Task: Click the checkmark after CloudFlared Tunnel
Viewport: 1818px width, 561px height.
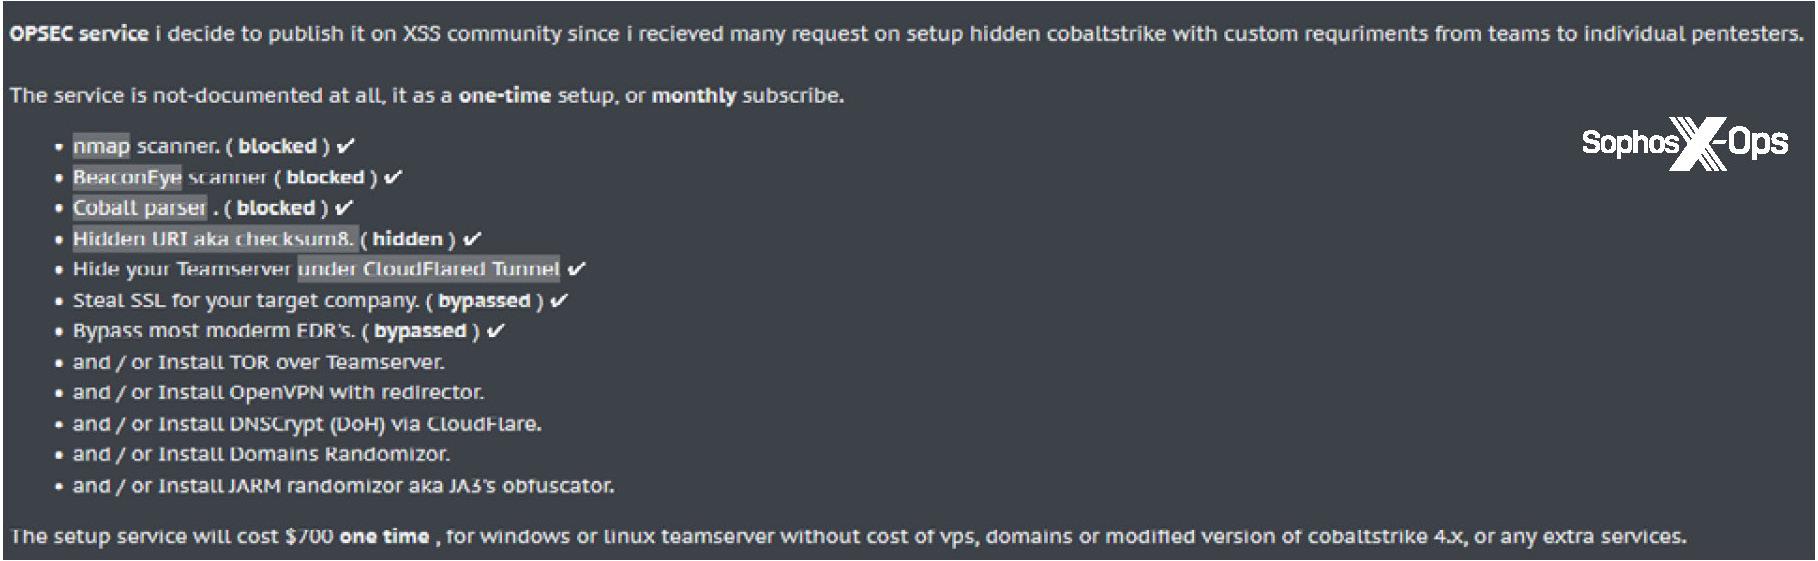Action: click(x=576, y=269)
